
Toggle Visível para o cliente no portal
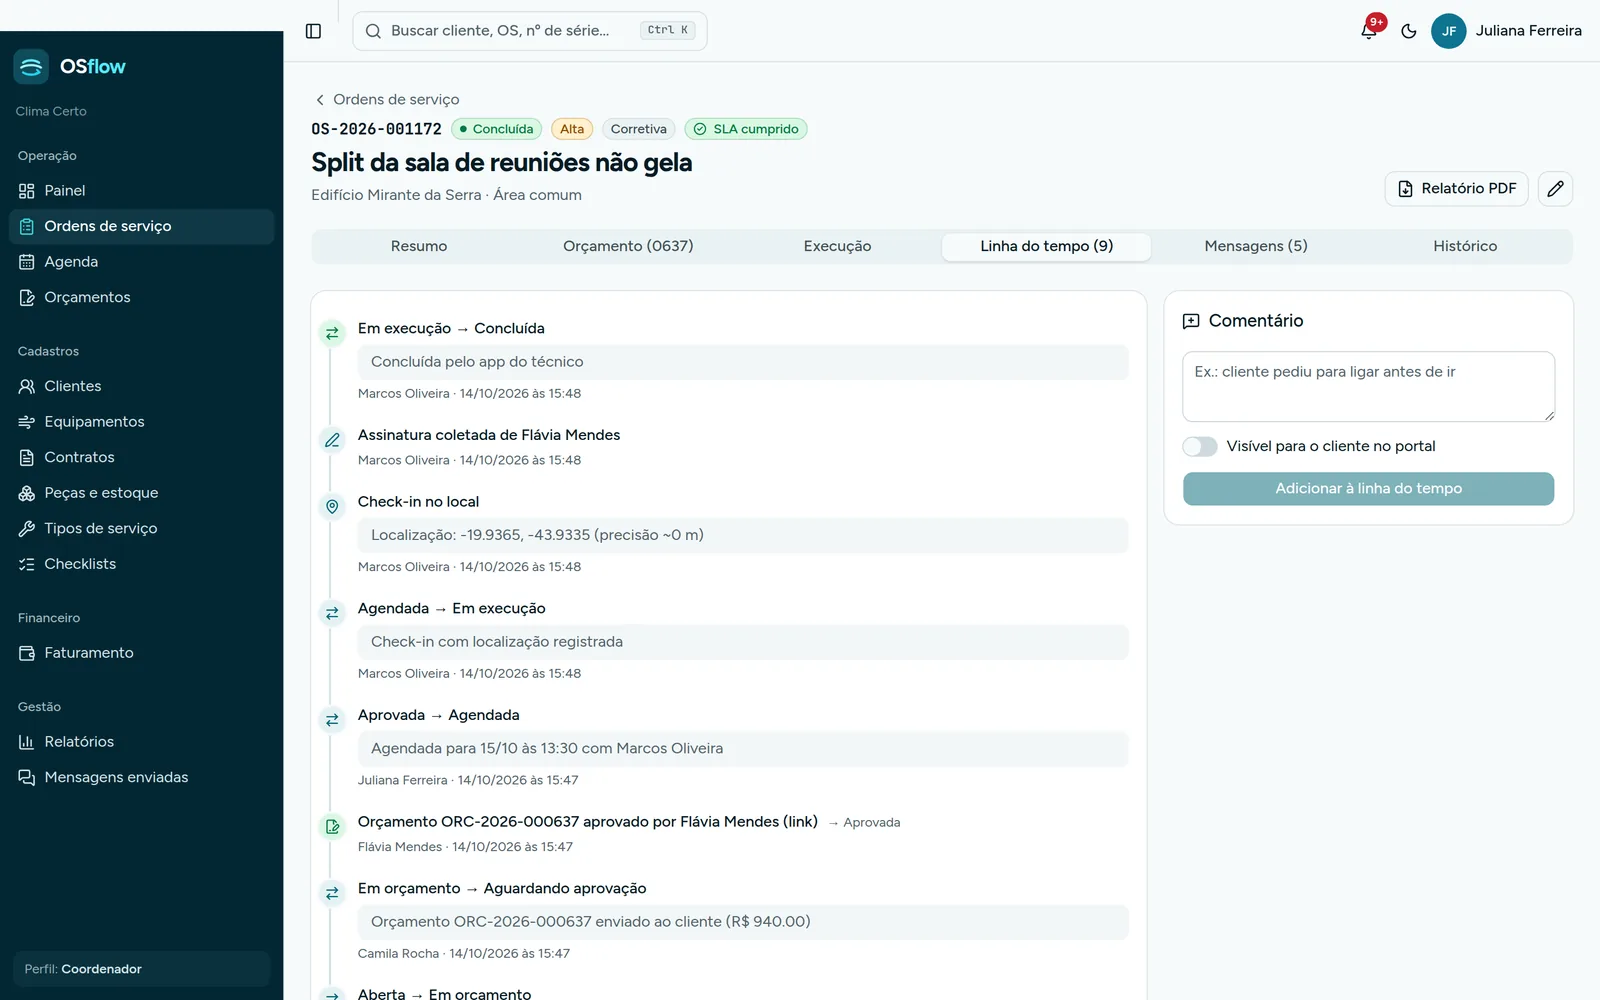click(1199, 446)
